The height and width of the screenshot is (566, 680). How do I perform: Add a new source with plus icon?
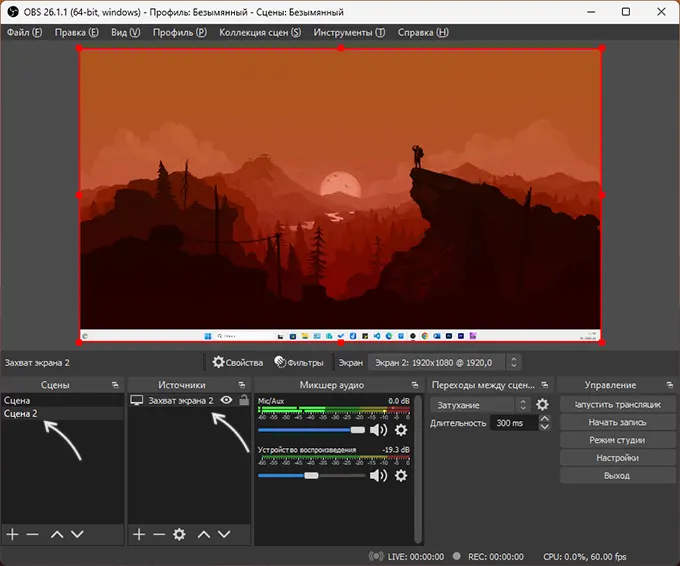point(139,535)
